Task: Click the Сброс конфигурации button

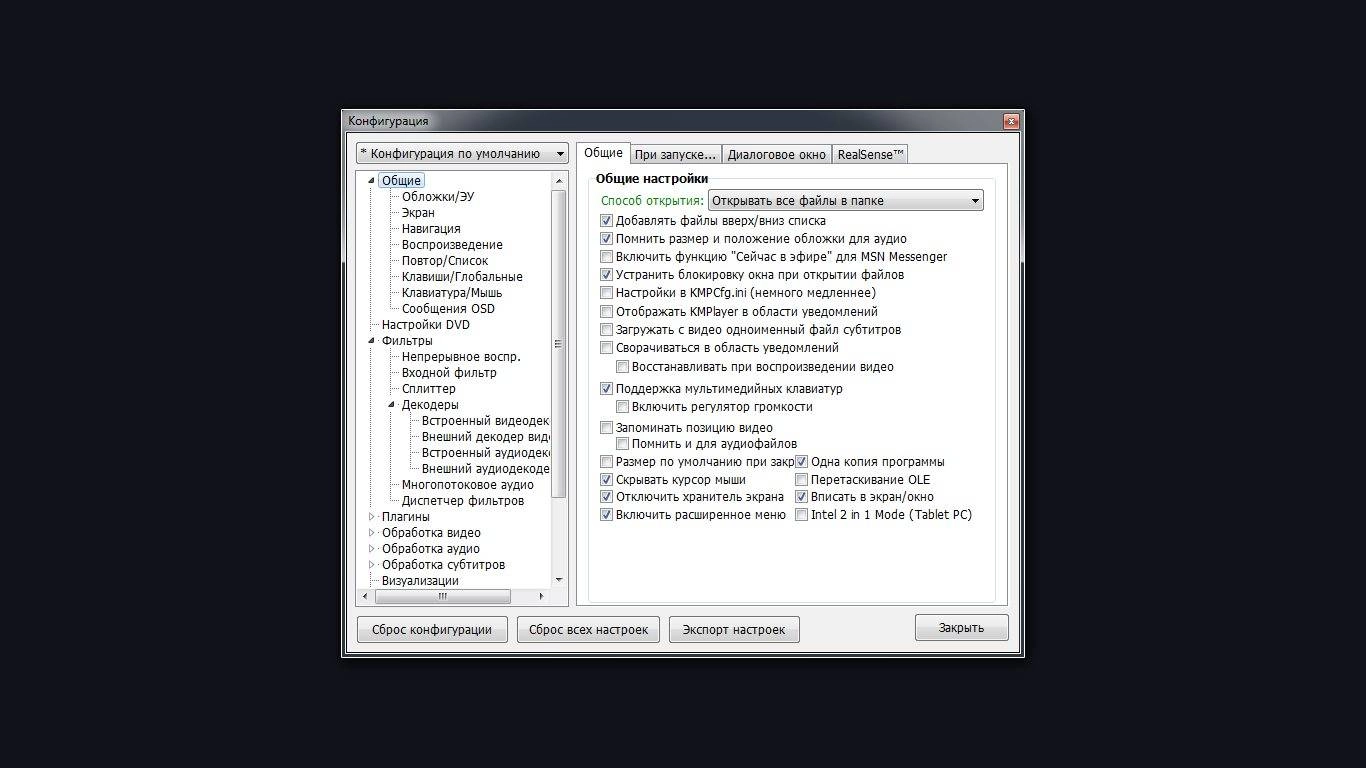Action: [x=432, y=630]
